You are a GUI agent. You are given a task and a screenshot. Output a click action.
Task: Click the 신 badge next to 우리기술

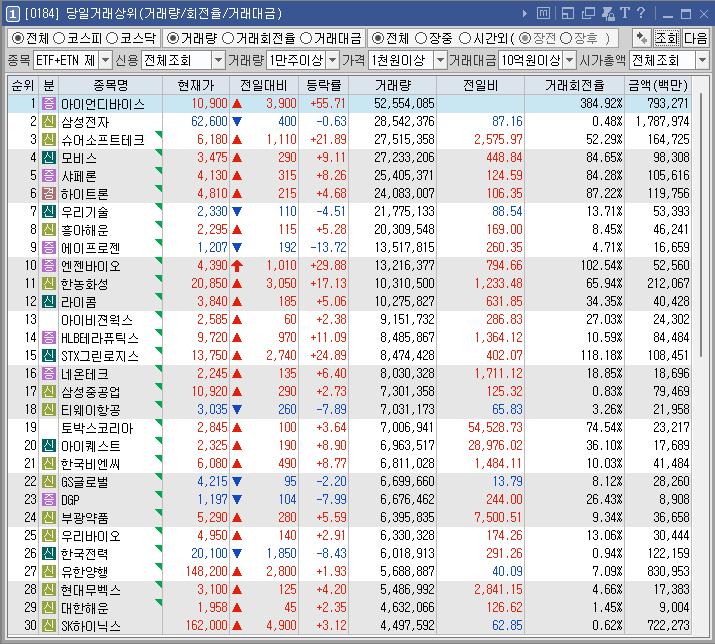[x=49, y=212]
